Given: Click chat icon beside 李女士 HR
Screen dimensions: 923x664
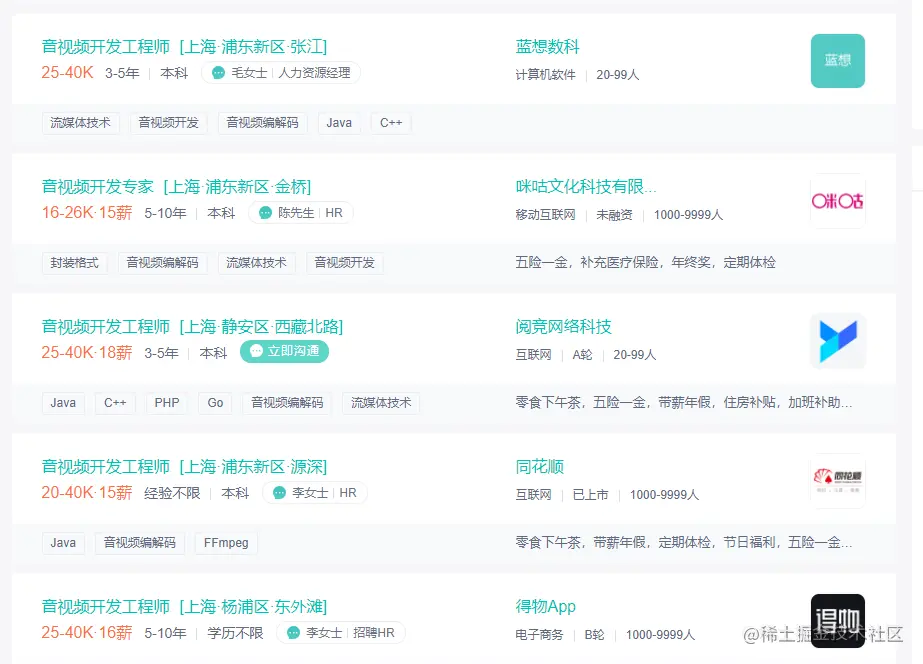Looking at the screenshot, I should click(280, 493).
